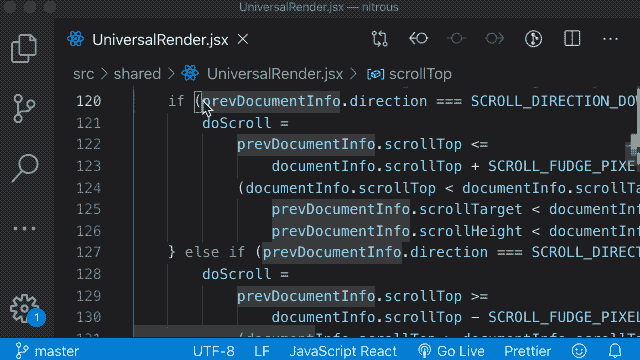Screen dimensions: 640x360
Task: Click line number 130 in the gutter
Action: pos(89,317)
